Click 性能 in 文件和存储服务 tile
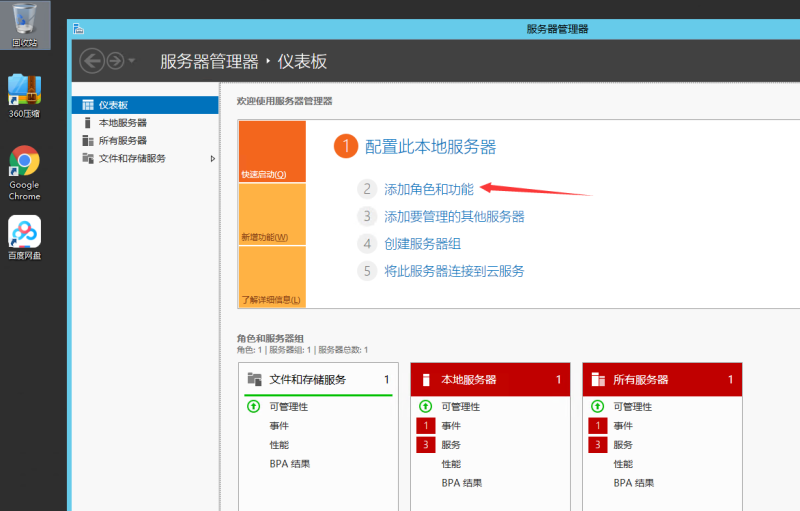Screen dimensions: 800x511 pos(279,445)
